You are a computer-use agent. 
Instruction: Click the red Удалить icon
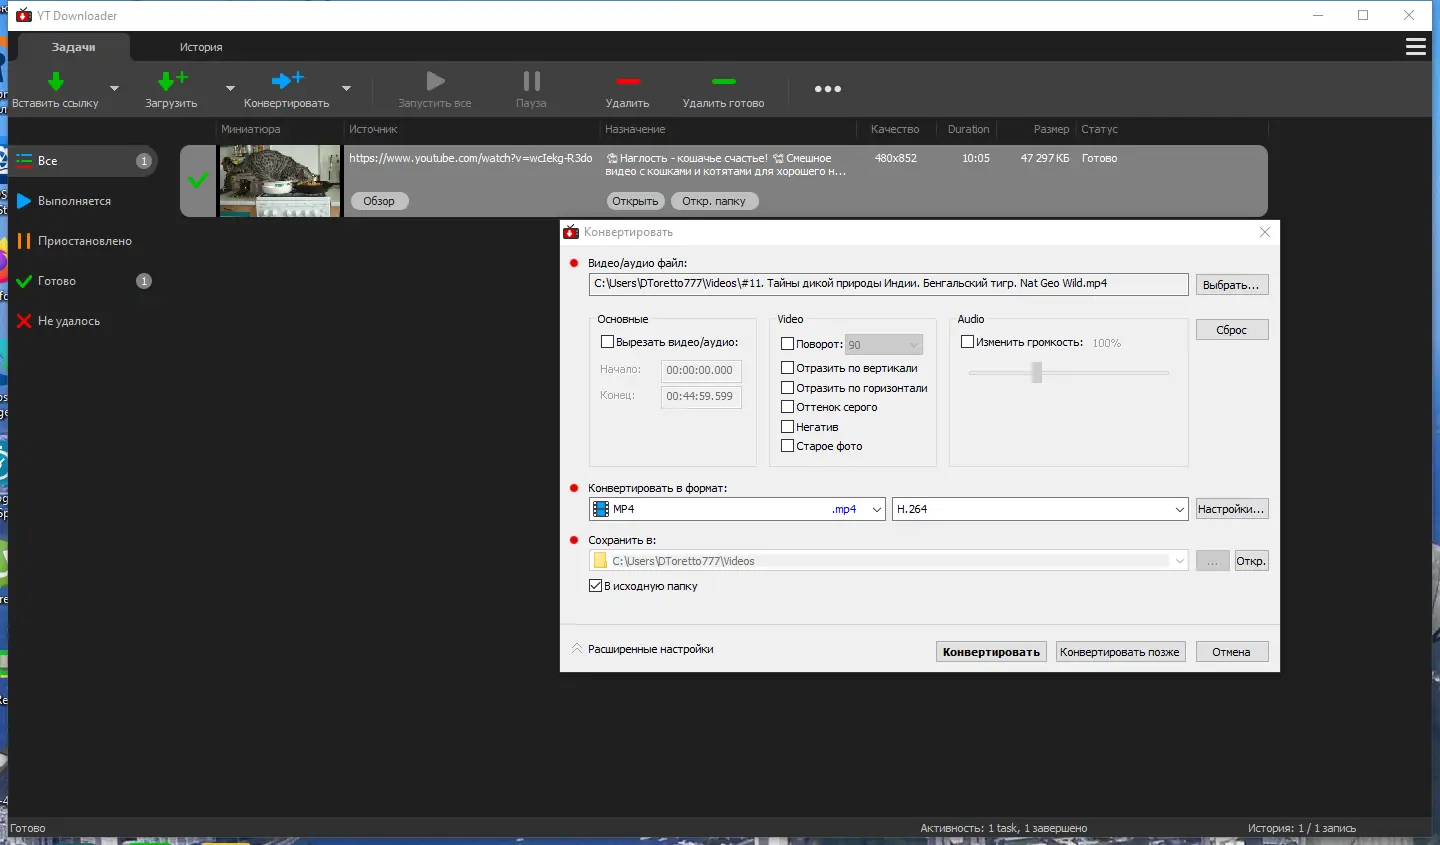click(x=627, y=82)
